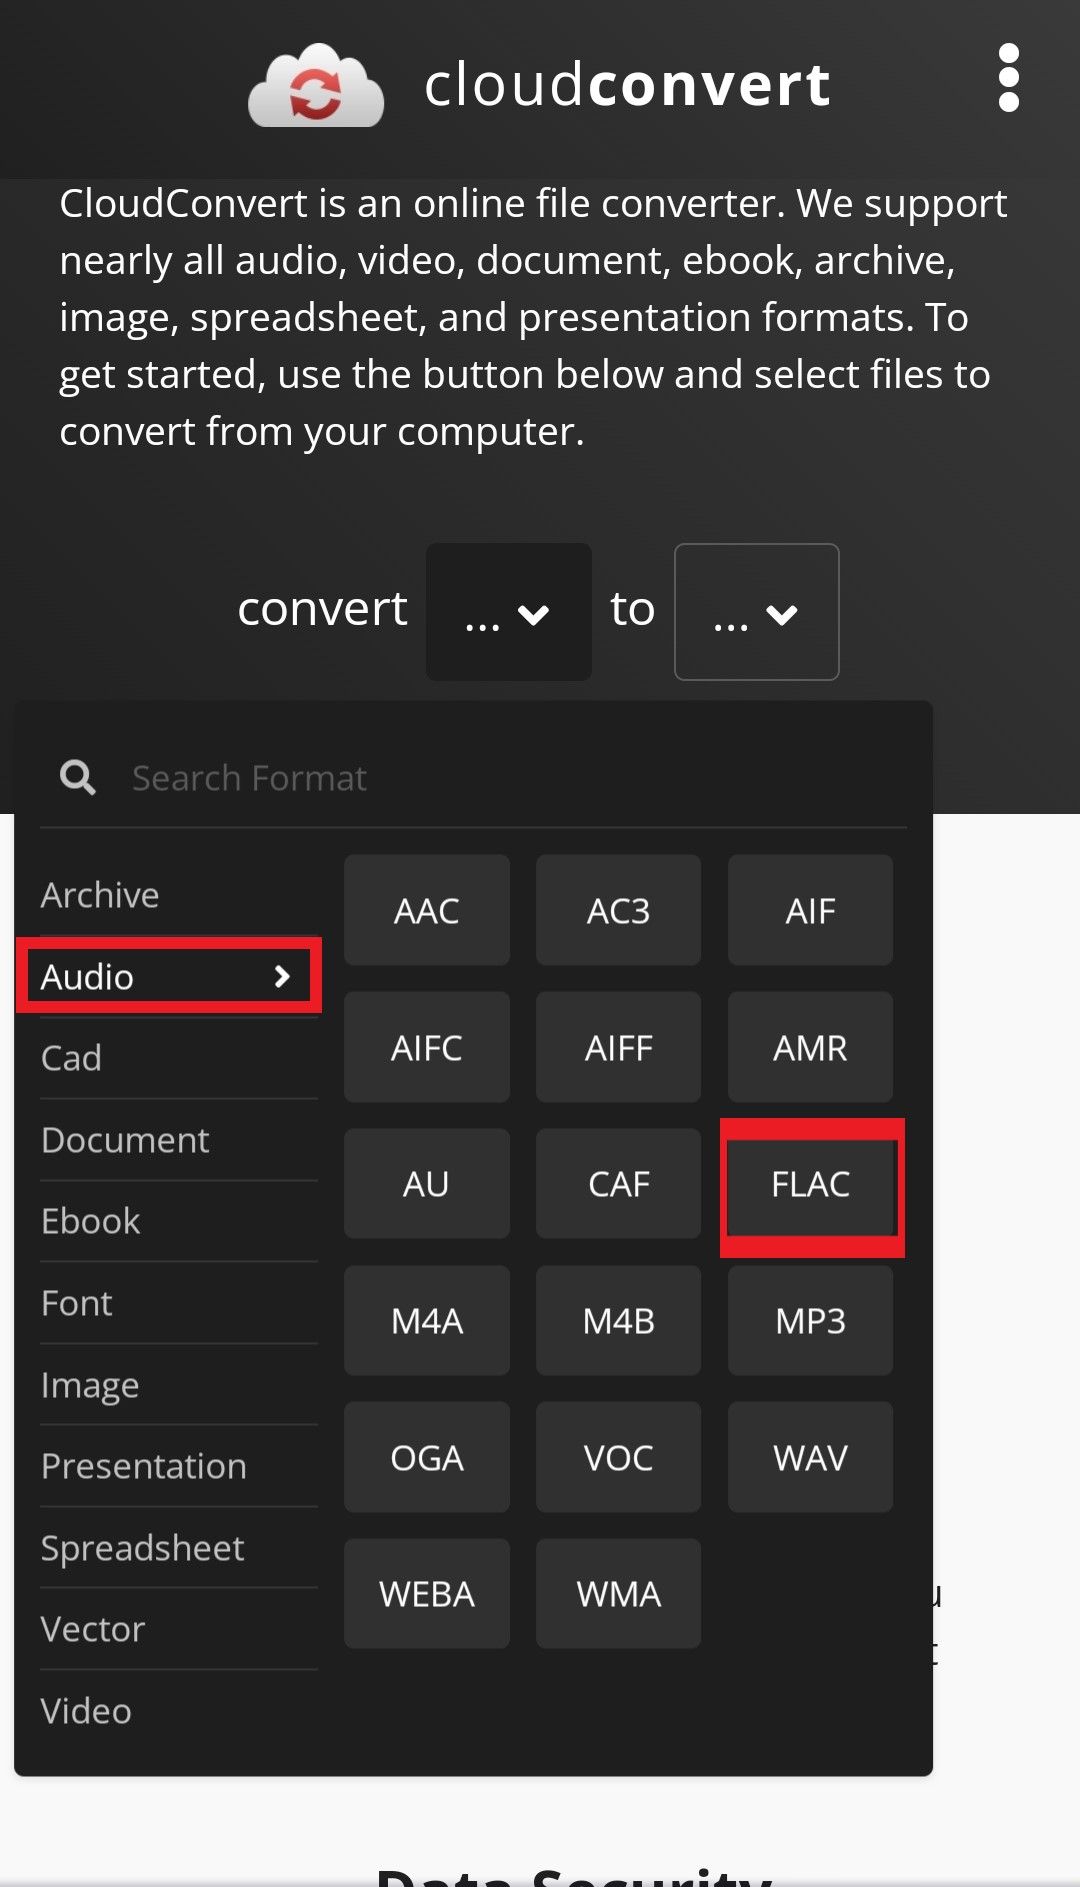
Task: Select the MP3 audio format
Action: 810,1320
